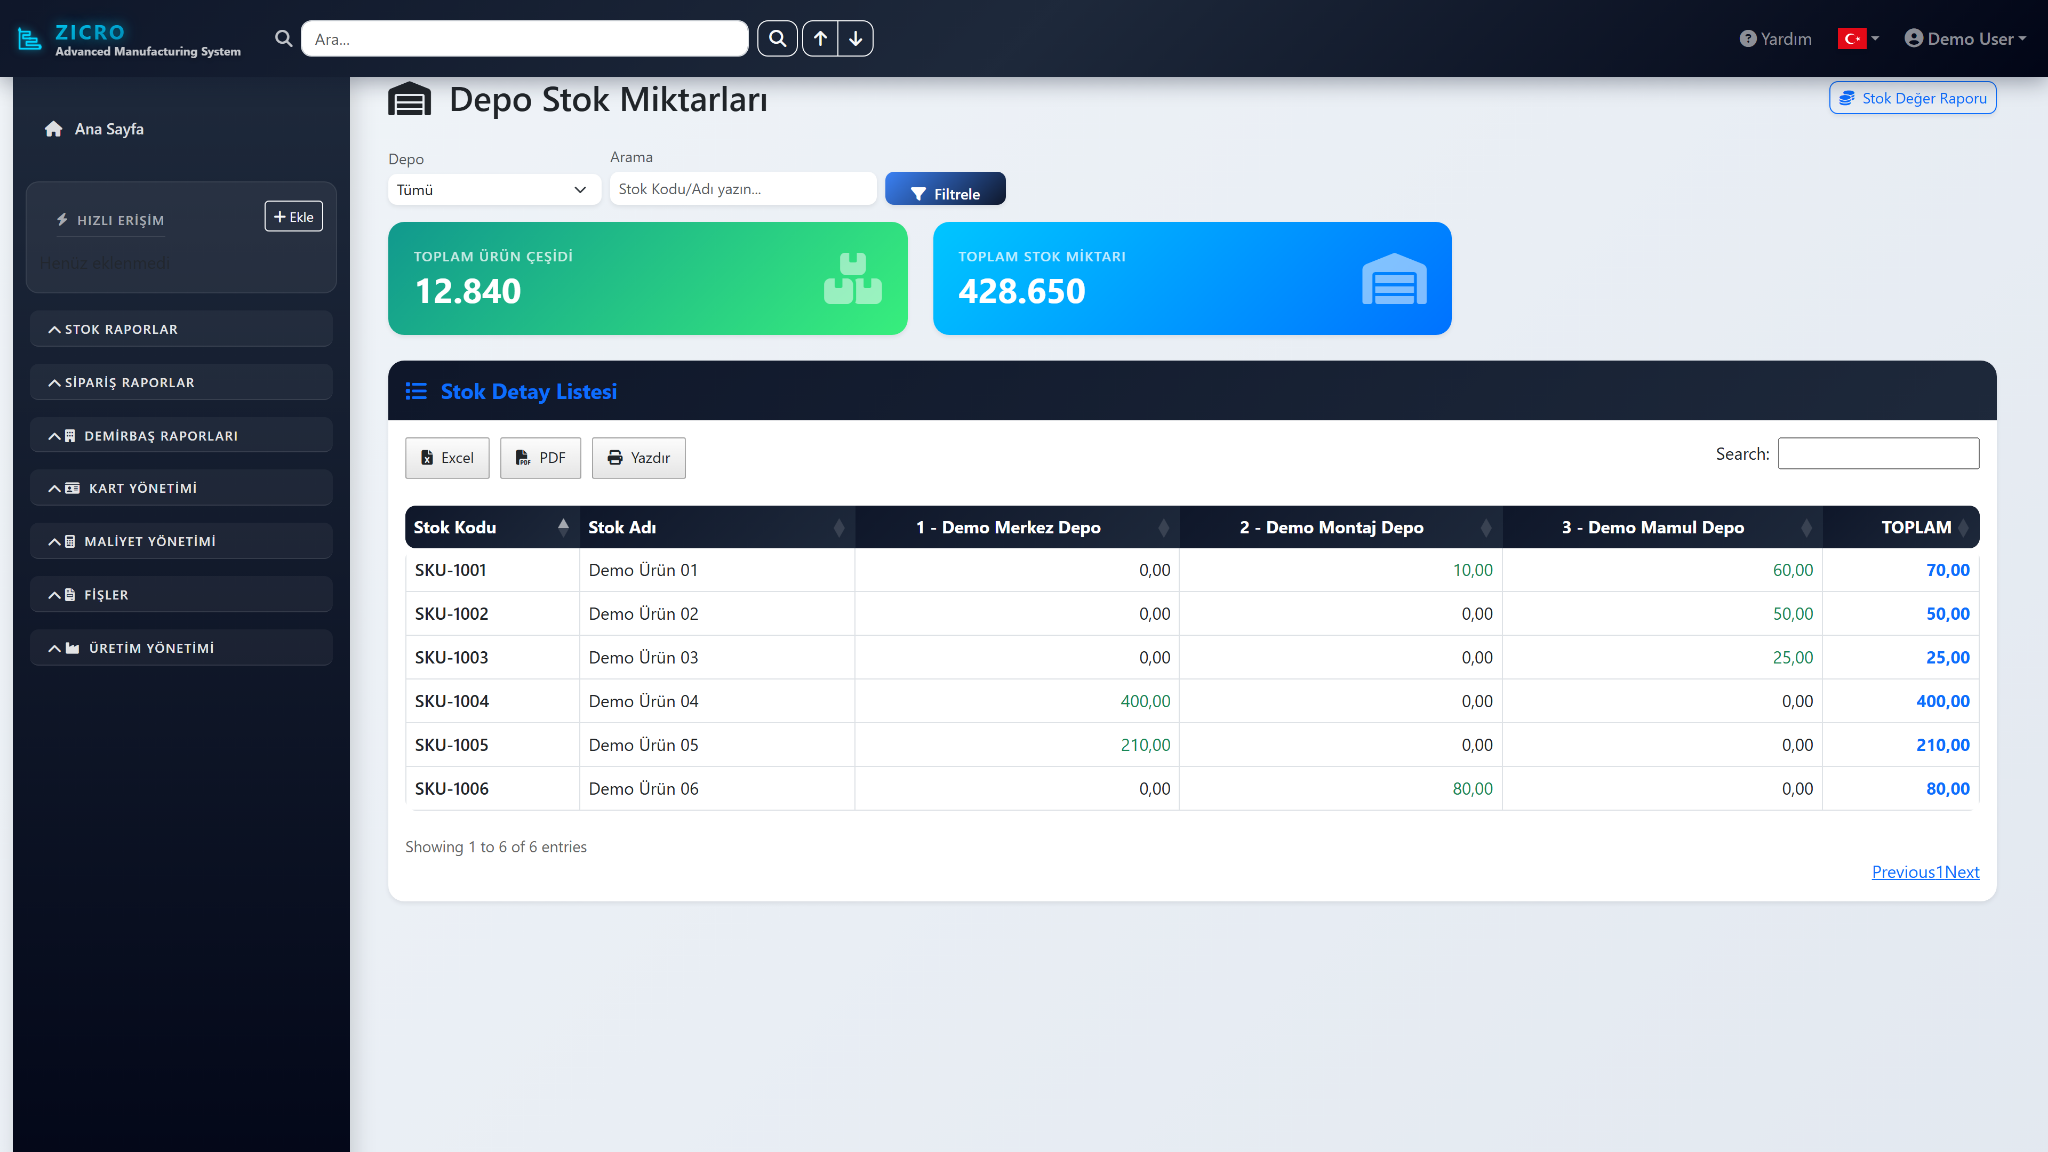The height and width of the screenshot is (1152, 2048).
Task: Click the Demo Ürün 01 name cell
Action: [717, 570]
